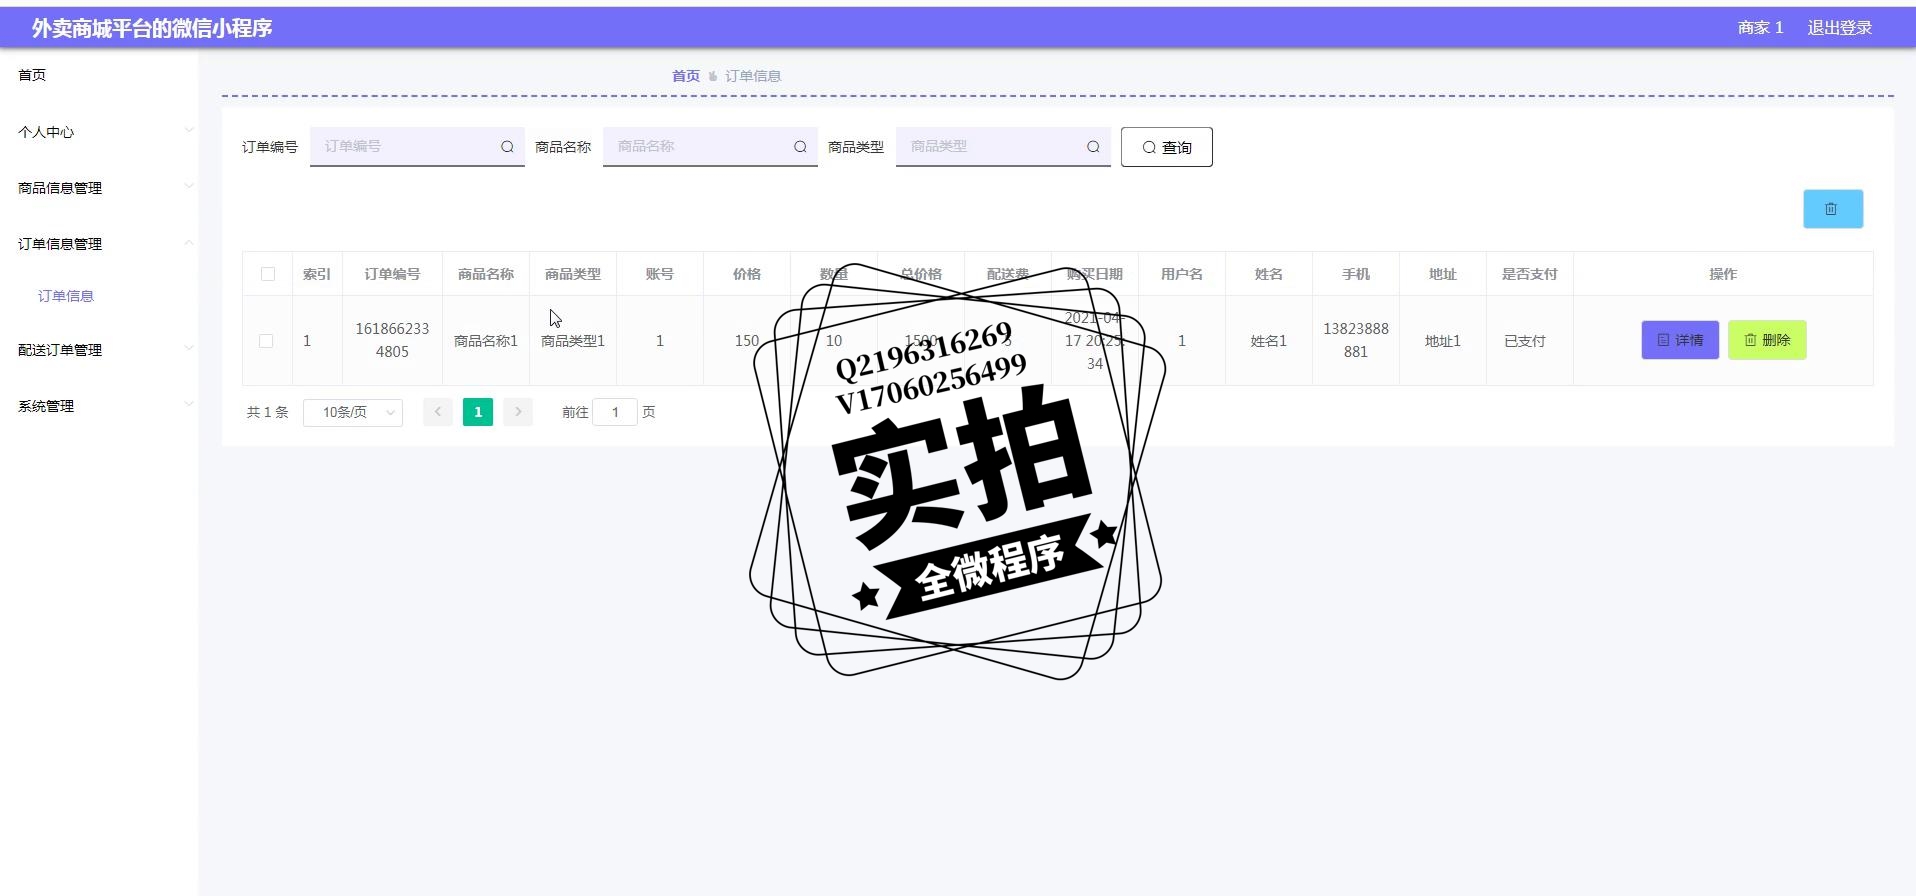This screenshot has width=1916, height=896.
Task: Click 商品名称1 table cell
Action: tap(486, 341)
